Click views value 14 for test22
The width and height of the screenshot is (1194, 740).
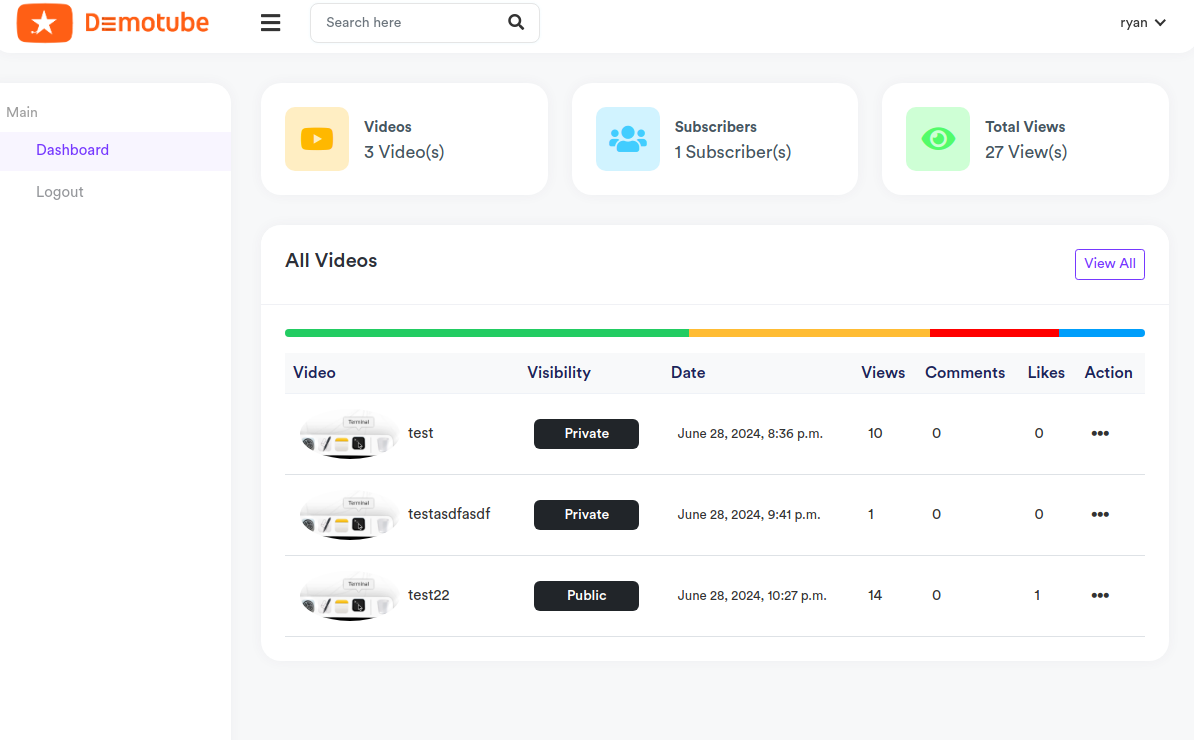[875, 595]
